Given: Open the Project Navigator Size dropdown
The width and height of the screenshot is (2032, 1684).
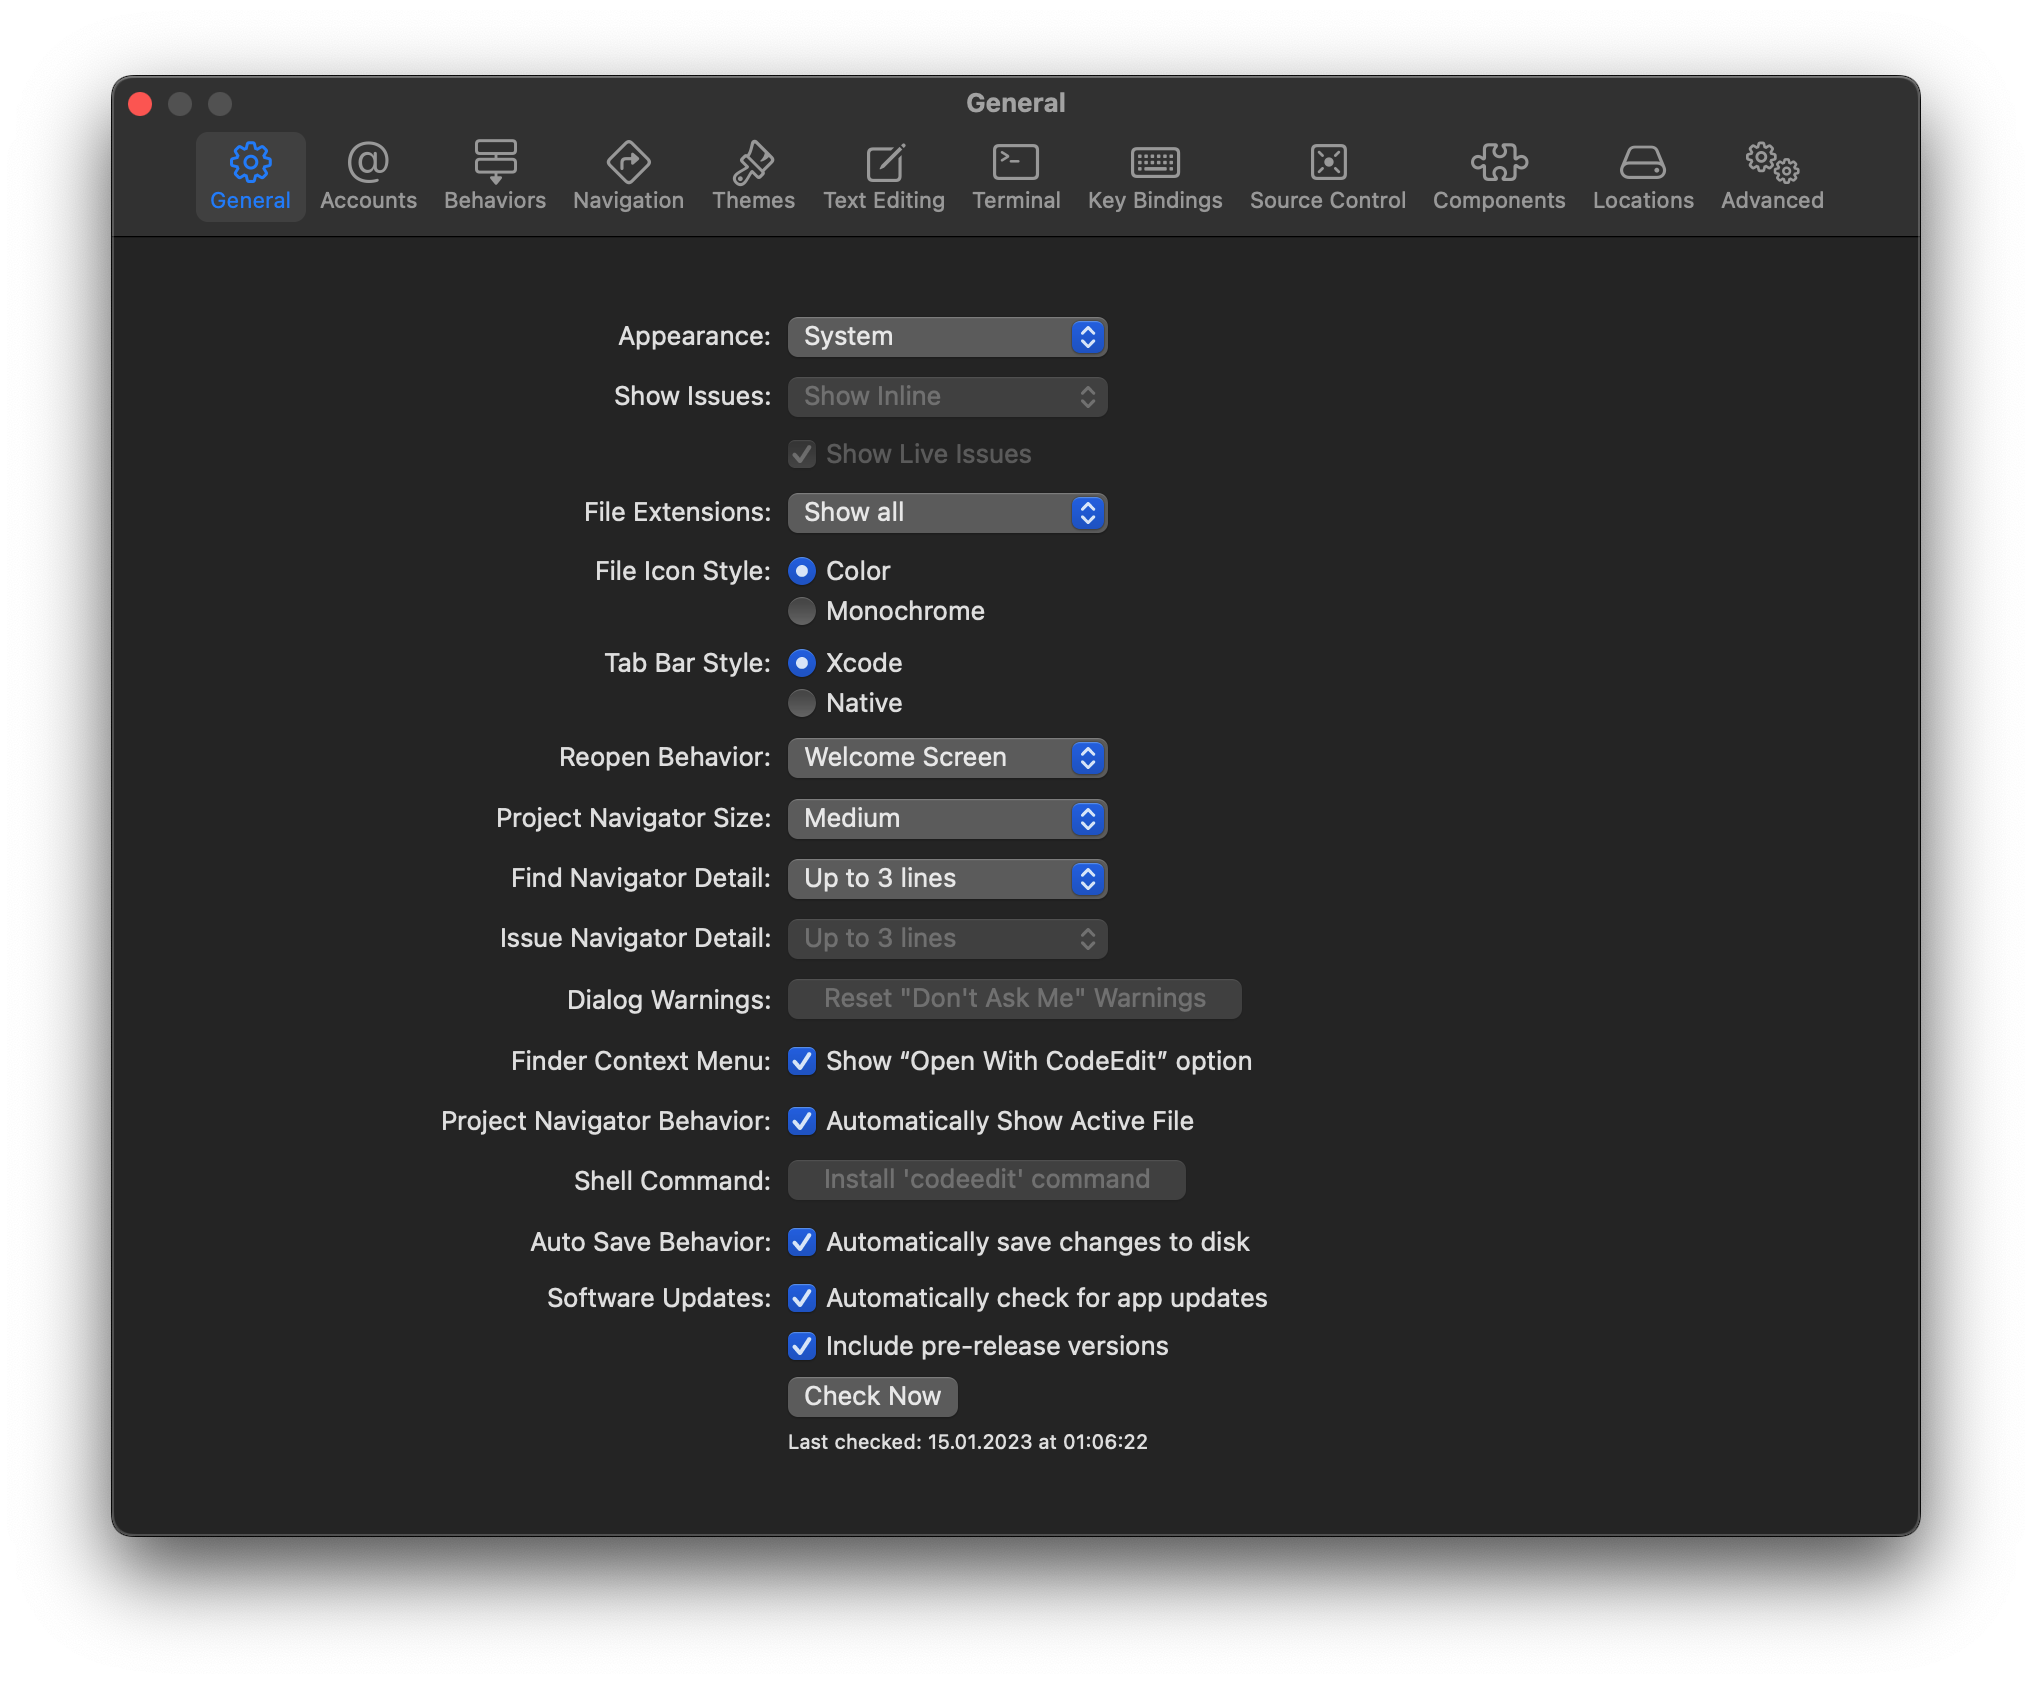Looking at the screenshot, I should [x=947, y=819].
